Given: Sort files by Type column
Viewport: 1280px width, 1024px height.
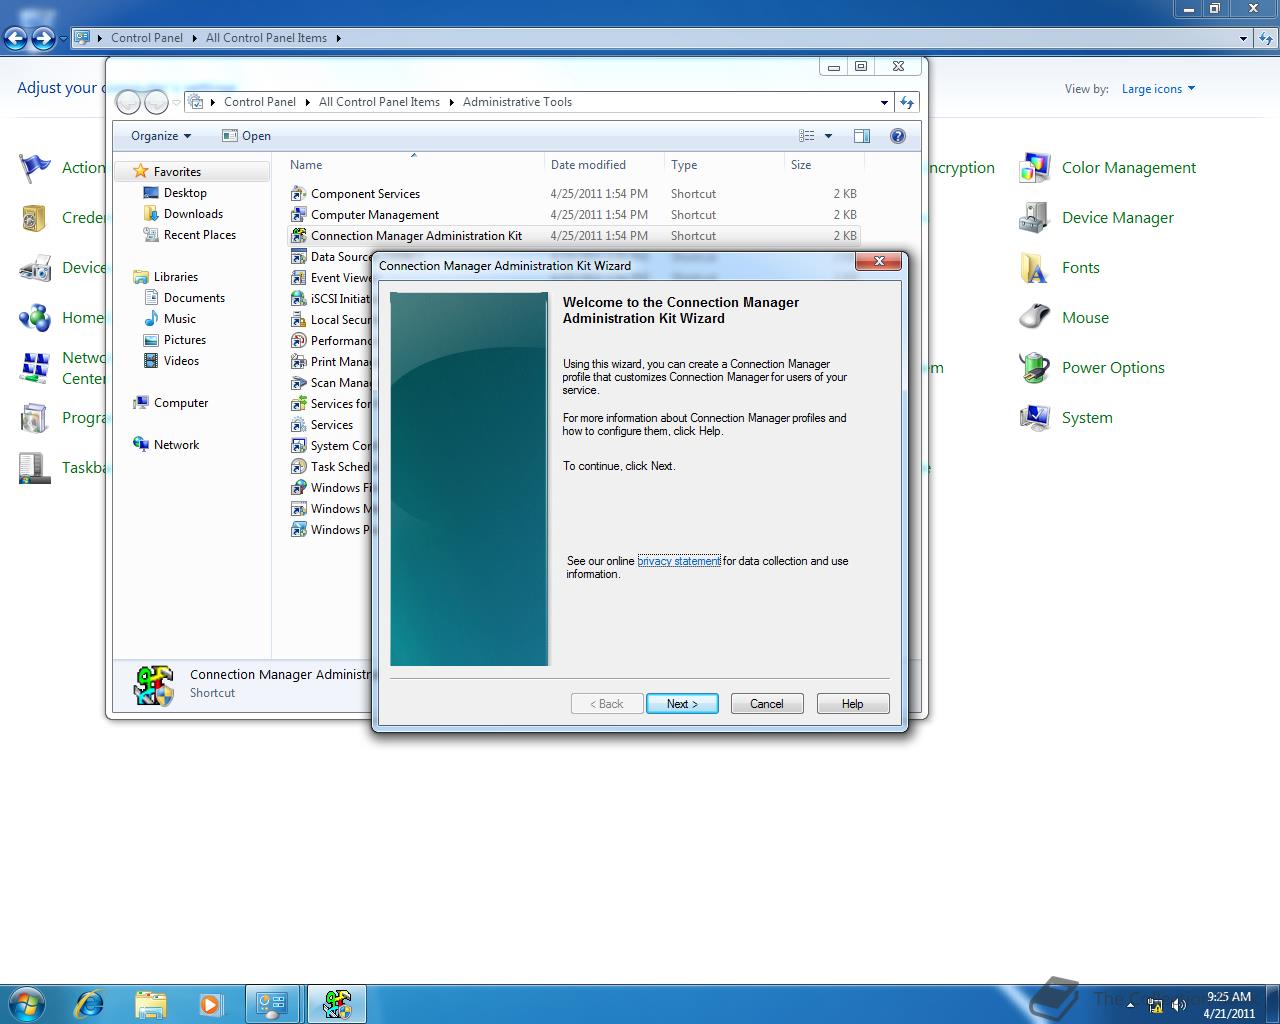Looking at the screenshot, I should point(724,165).
